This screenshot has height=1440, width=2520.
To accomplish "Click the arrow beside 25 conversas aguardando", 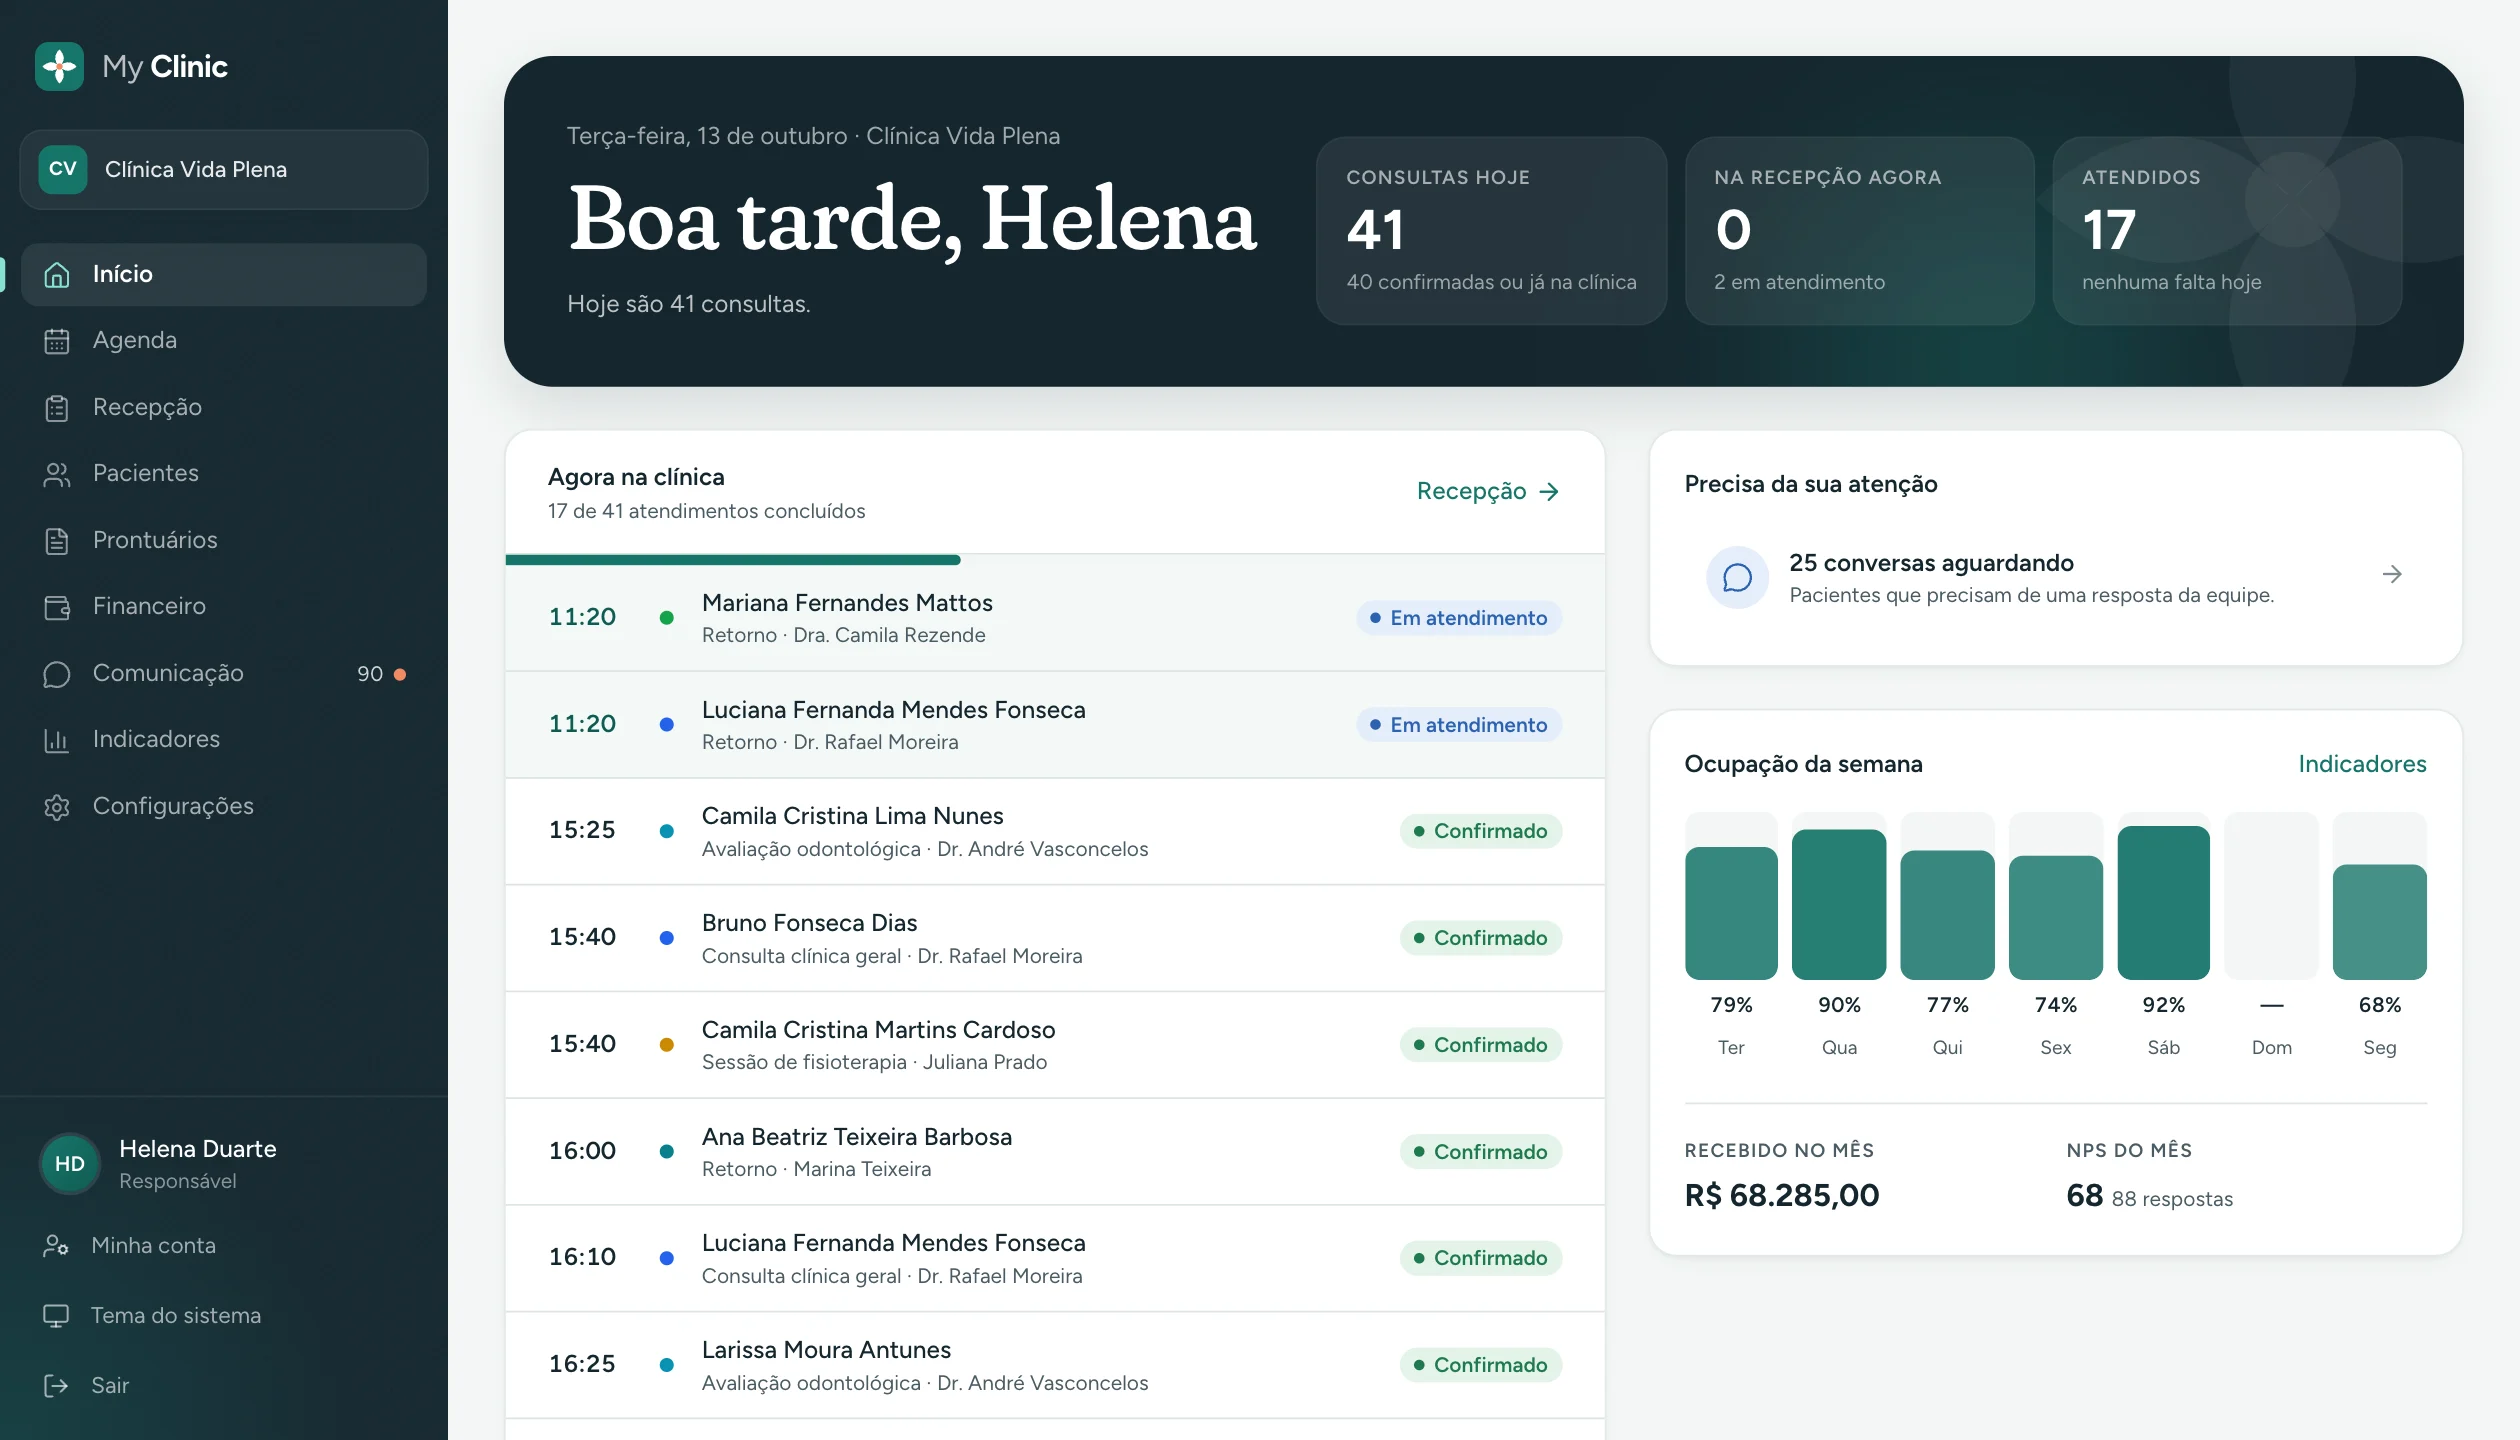I will coord(2392,574).
